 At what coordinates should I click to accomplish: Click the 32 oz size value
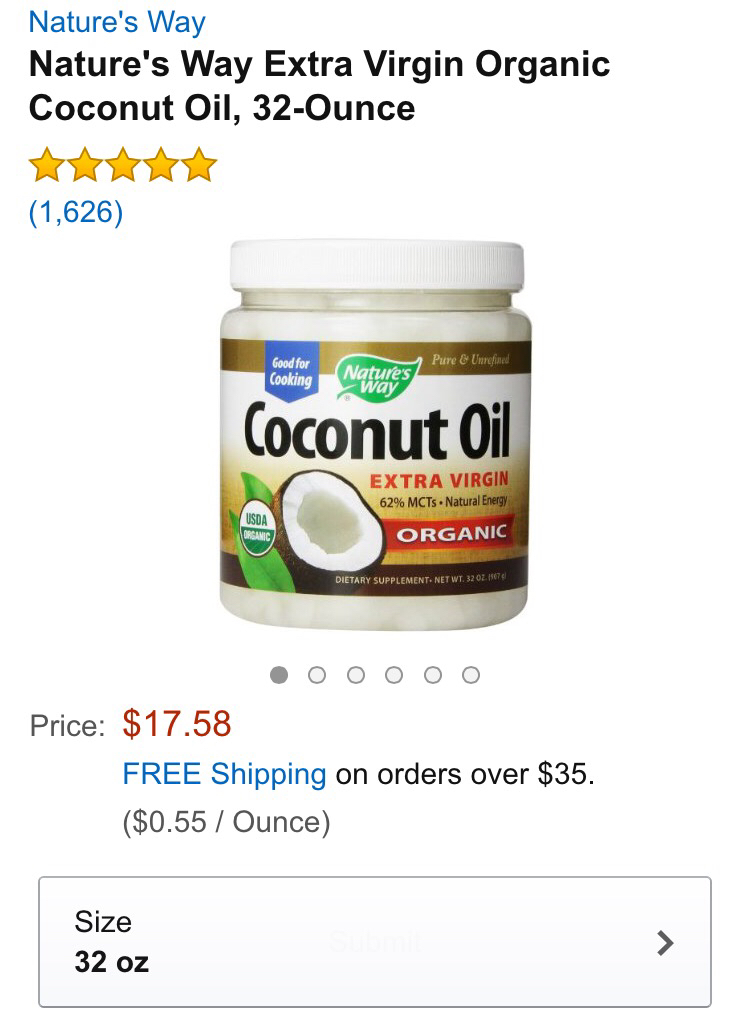tap(112, 962)
